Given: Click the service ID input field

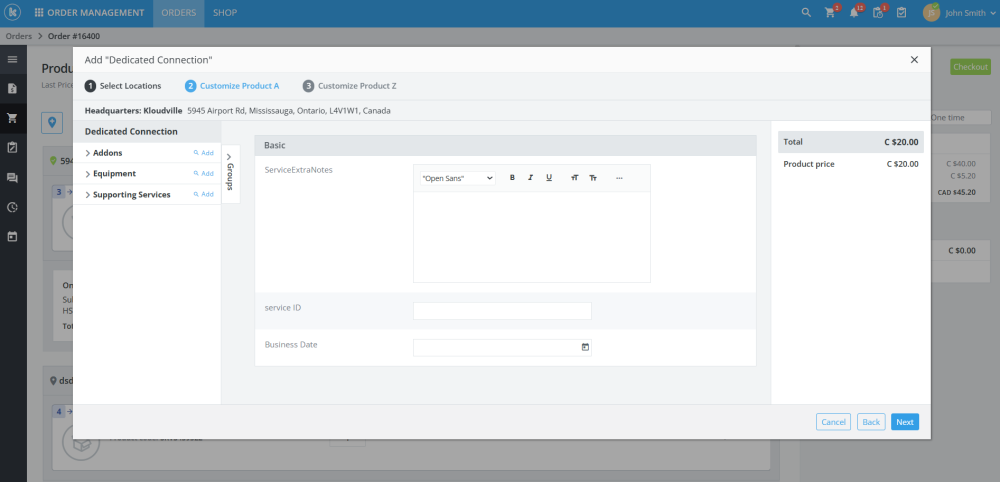Looking at the screenshot, I should (503, 311).
